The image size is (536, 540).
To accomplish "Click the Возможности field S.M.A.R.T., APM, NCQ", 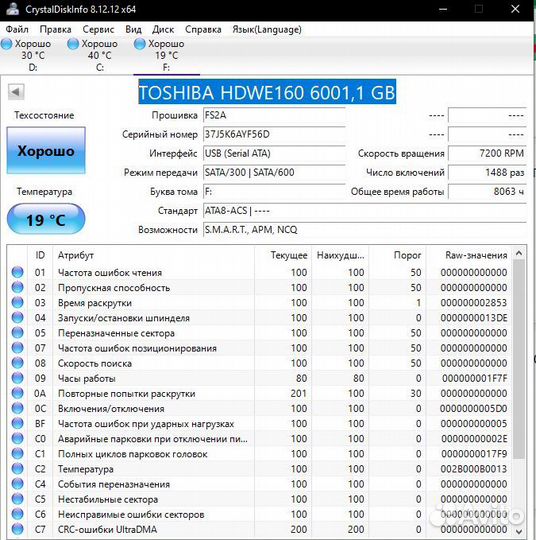I will 365,230.
